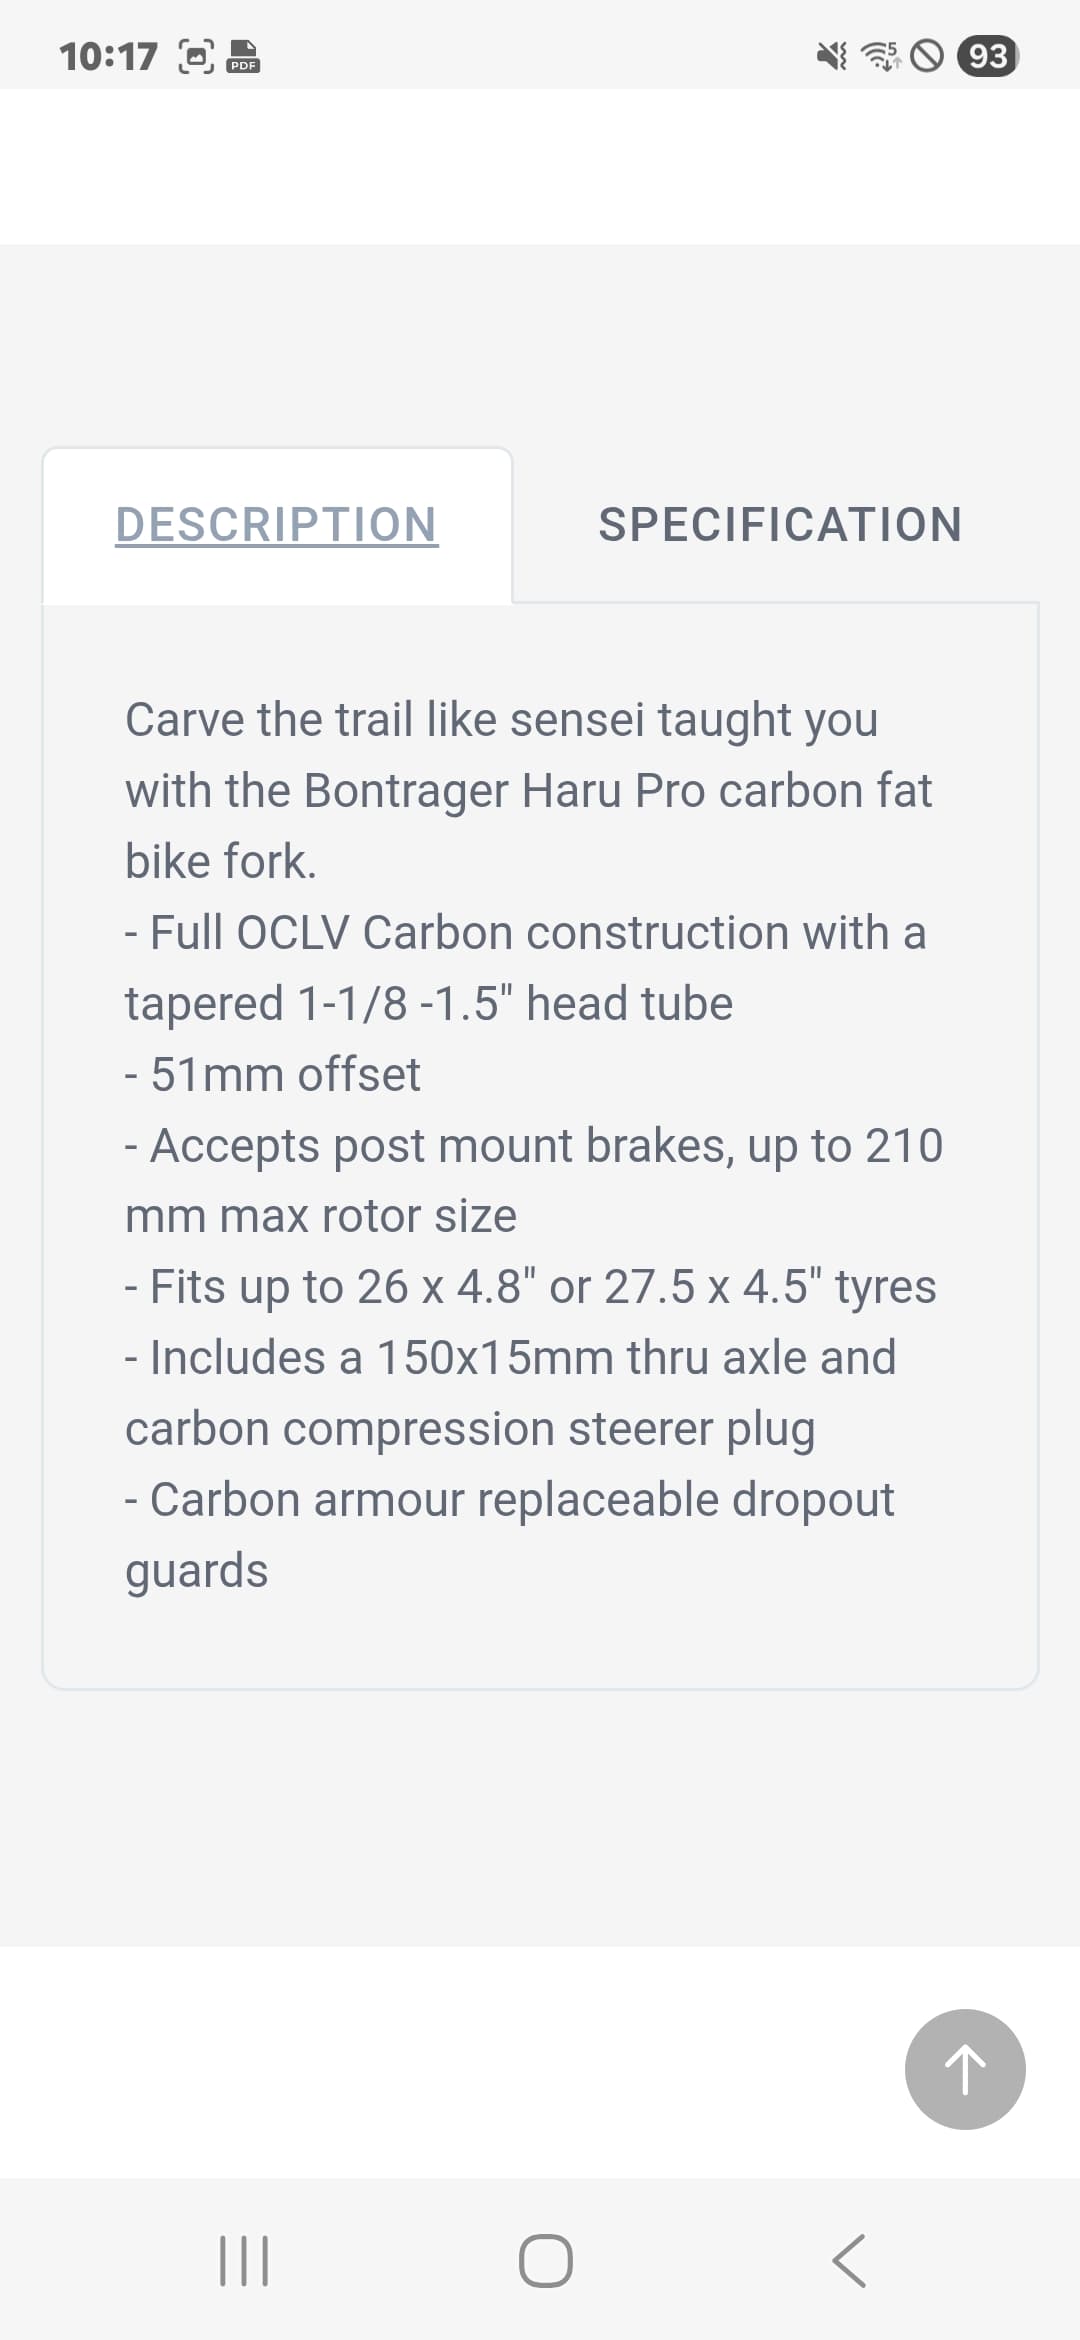Tap the screenshot capture icon in status bar
The height and width of the screenshot is (2340, 1080).
coord(194,58)
